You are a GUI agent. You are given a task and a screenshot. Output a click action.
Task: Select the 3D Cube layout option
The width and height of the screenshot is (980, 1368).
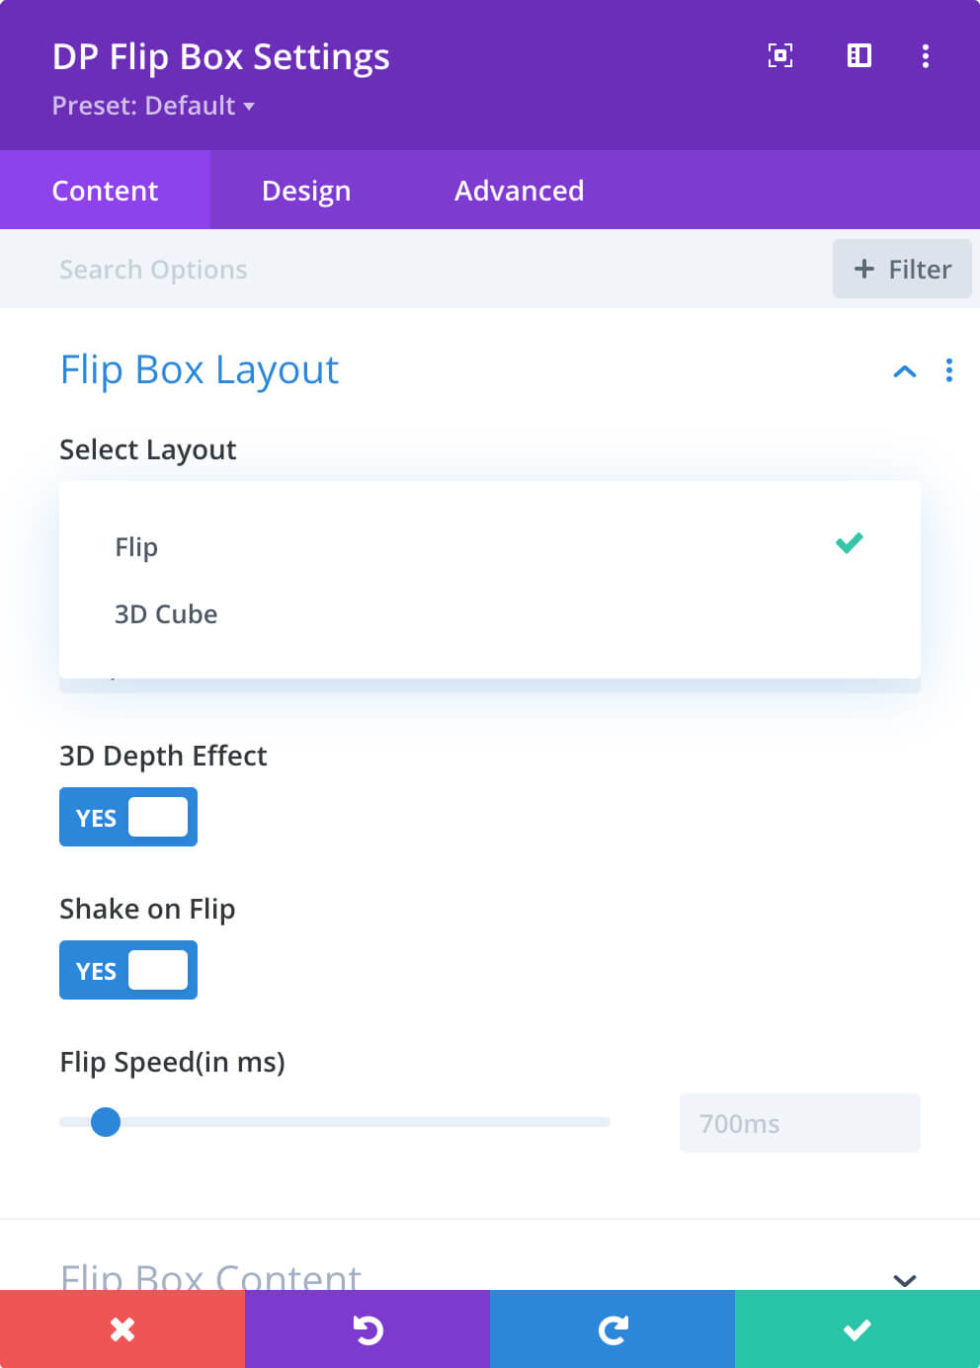[x=166, y=614]
